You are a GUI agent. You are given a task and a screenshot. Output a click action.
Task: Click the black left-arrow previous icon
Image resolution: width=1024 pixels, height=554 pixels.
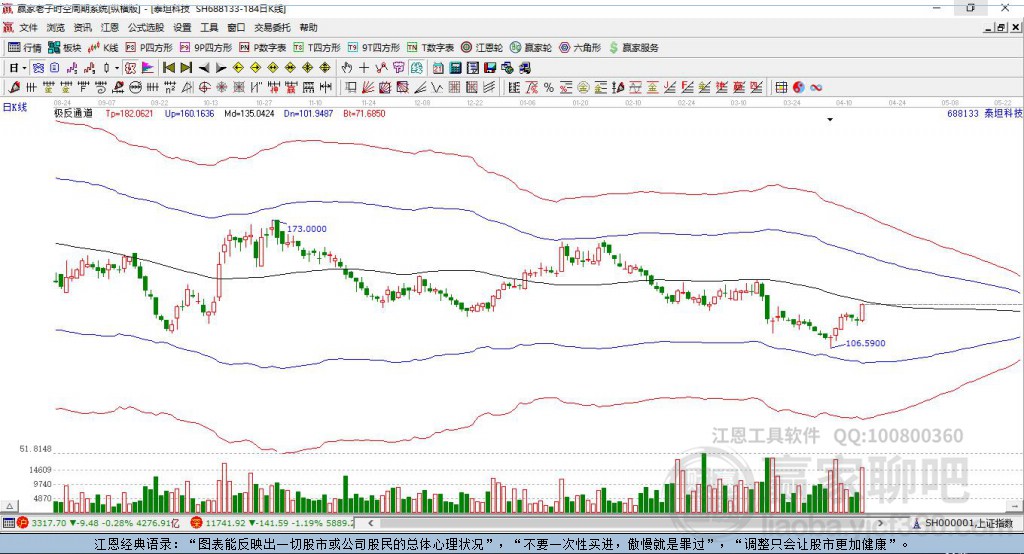204,68
